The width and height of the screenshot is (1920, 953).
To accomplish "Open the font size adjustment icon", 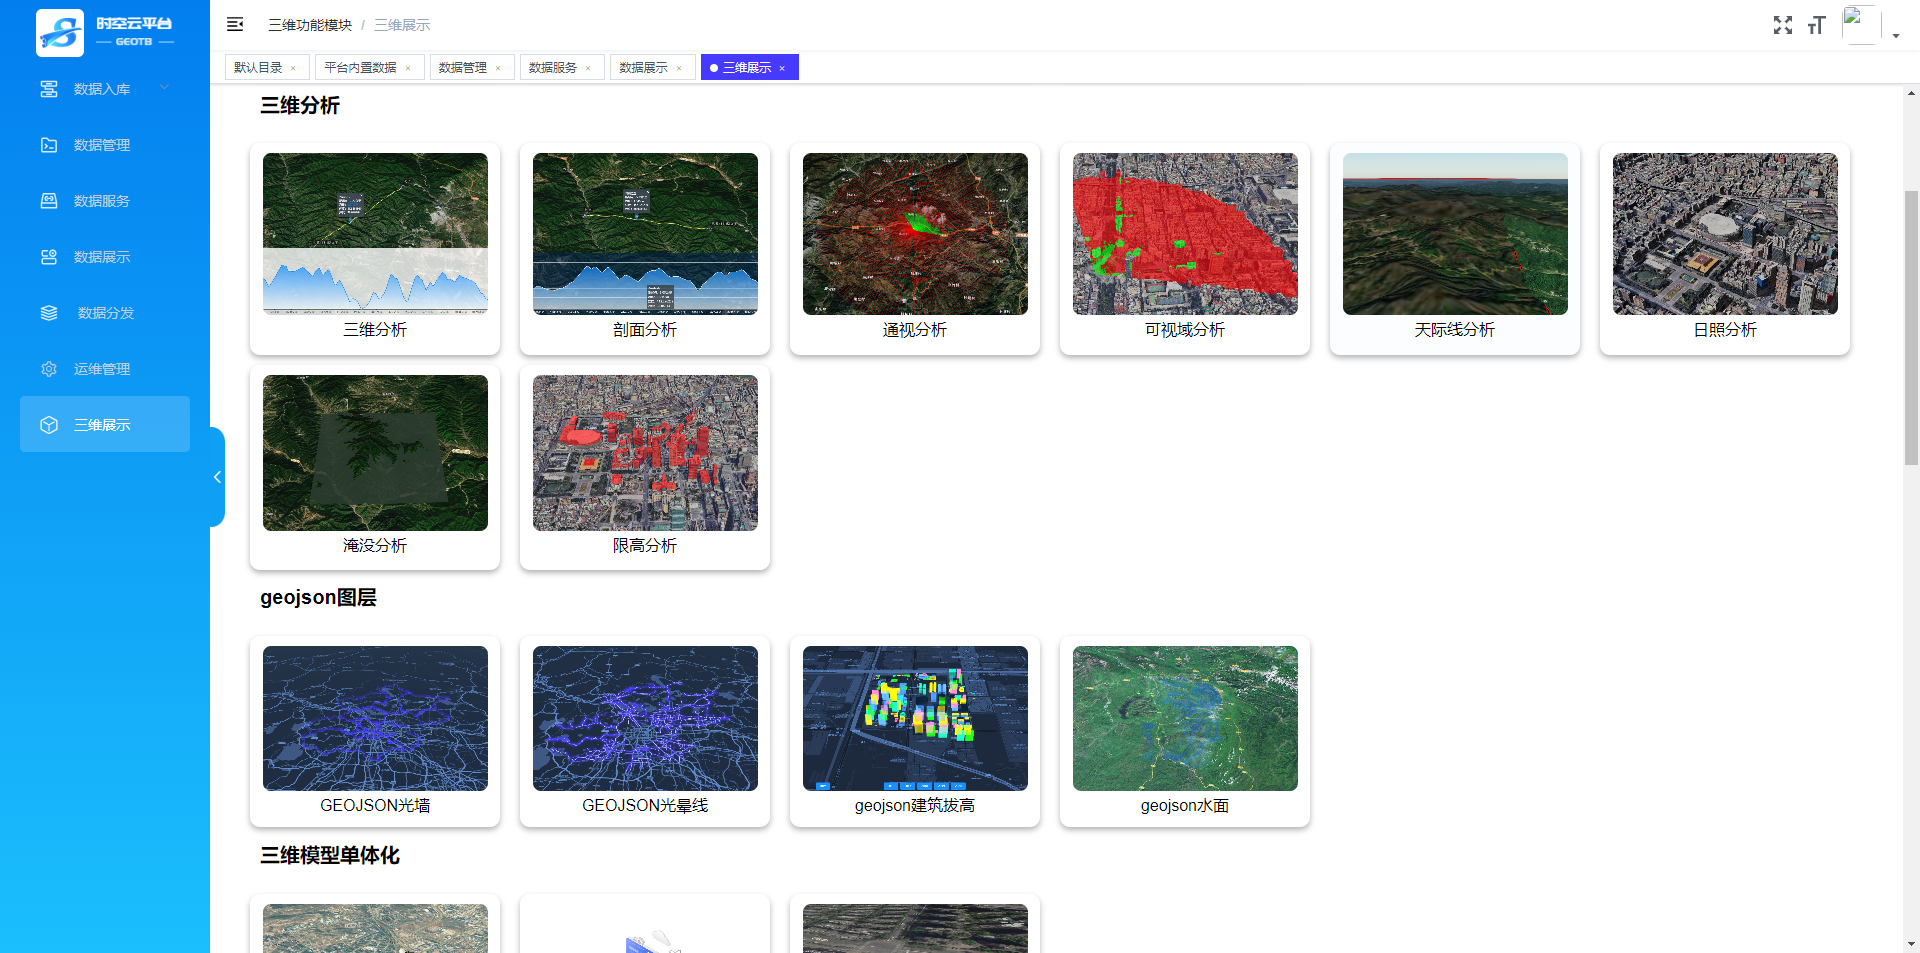I will [x=1816, y=25].
